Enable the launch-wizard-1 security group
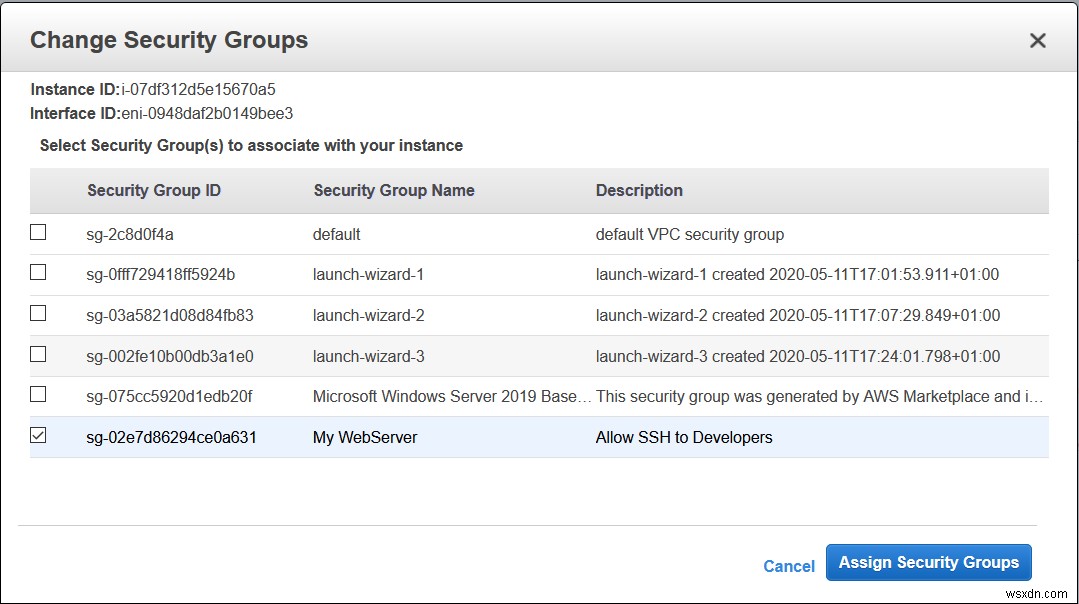1079x604 pixels. click(38, 272)
